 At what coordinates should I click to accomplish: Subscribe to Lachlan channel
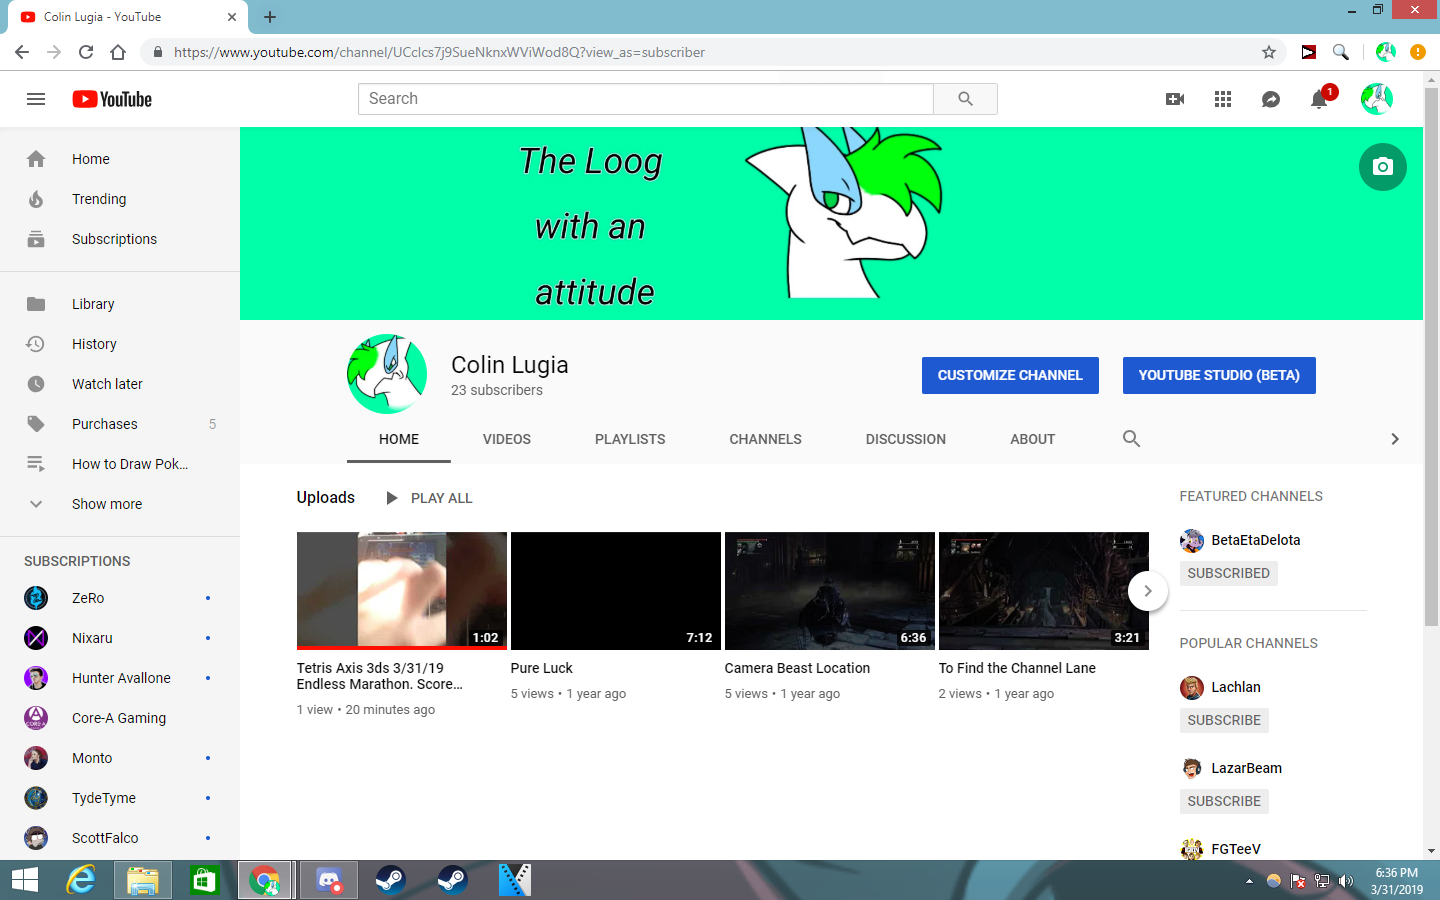(1224, 720)
